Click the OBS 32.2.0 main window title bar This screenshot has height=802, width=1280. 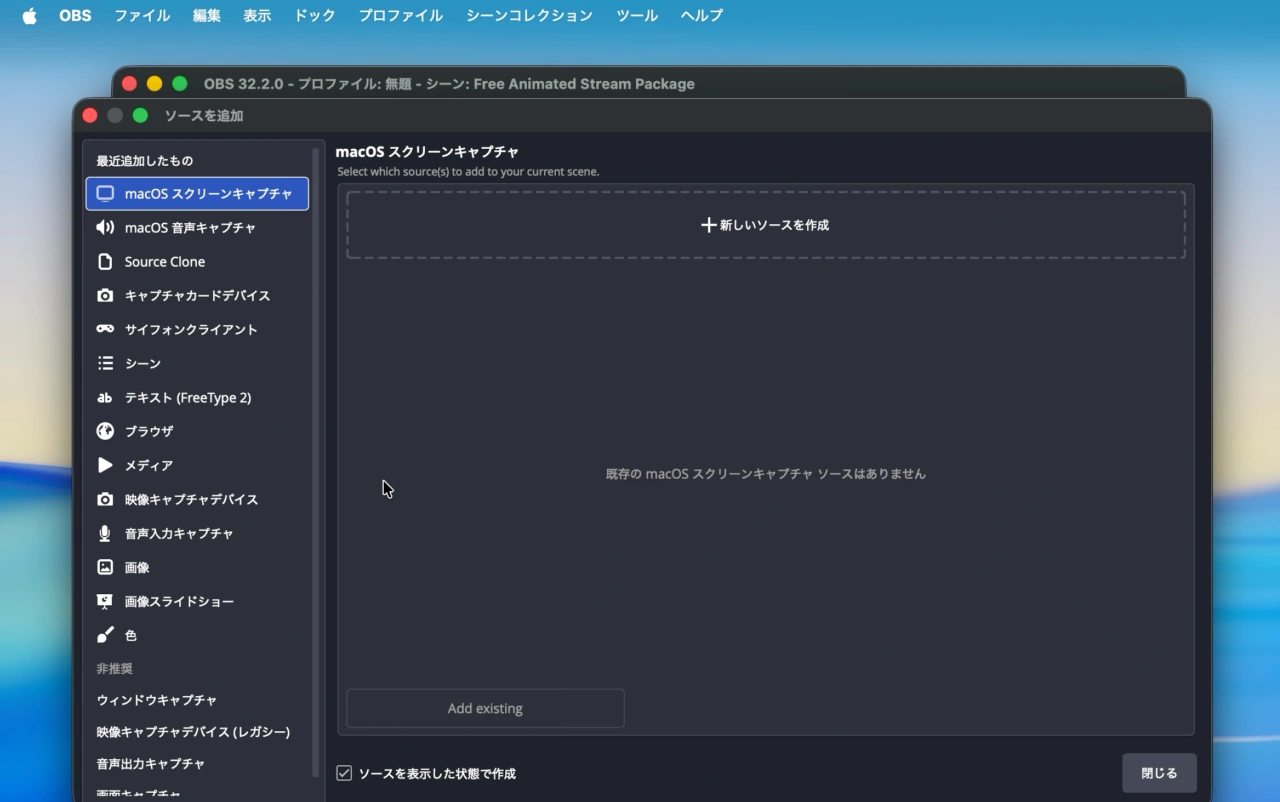[649, 84]
